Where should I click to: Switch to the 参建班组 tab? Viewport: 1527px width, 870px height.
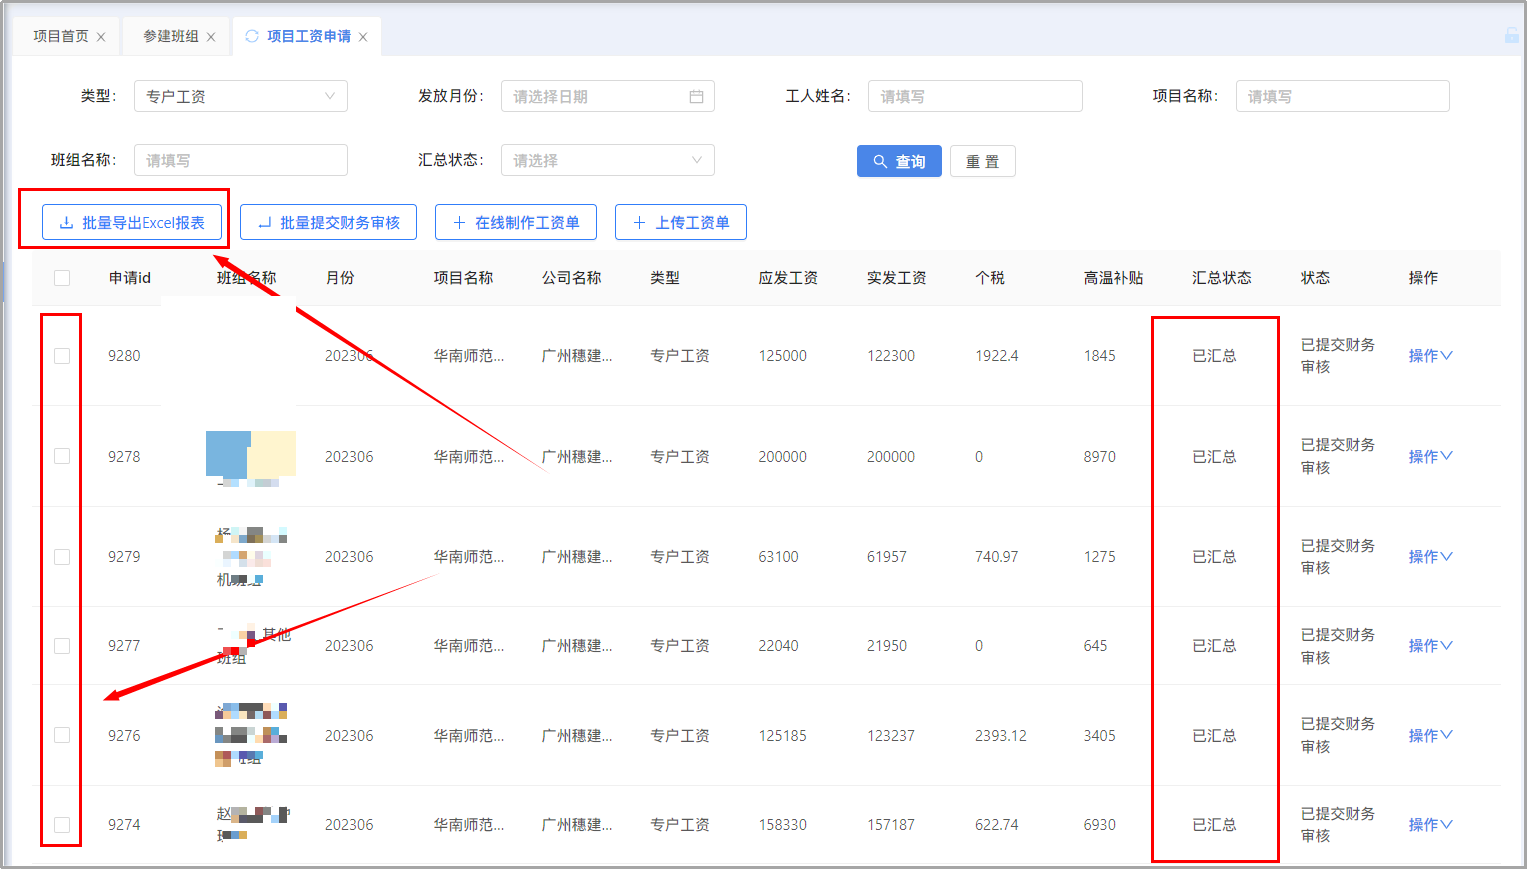170,37
